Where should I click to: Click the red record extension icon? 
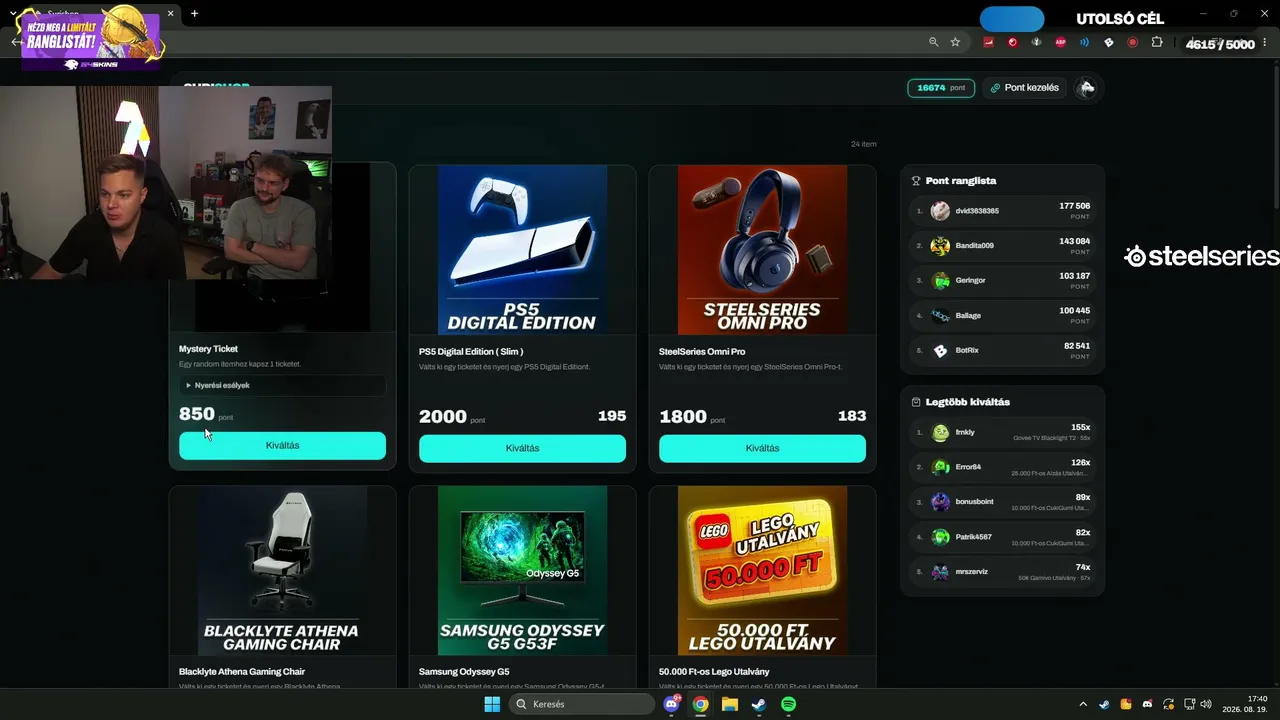(1133, 42)
